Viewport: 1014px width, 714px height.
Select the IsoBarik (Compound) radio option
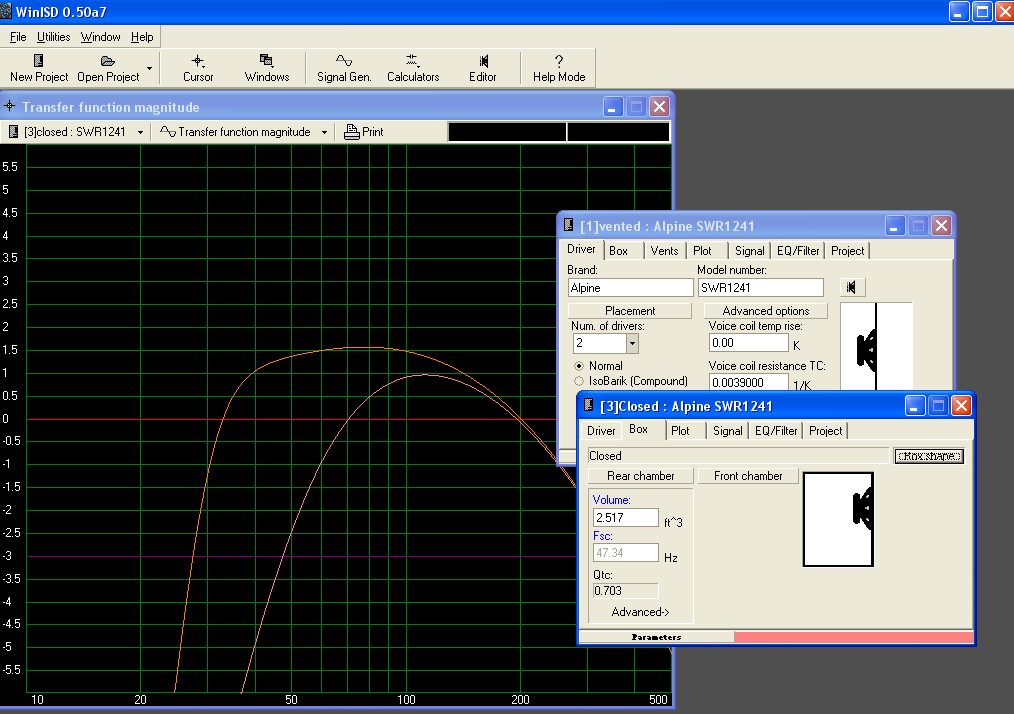(579, 382)
